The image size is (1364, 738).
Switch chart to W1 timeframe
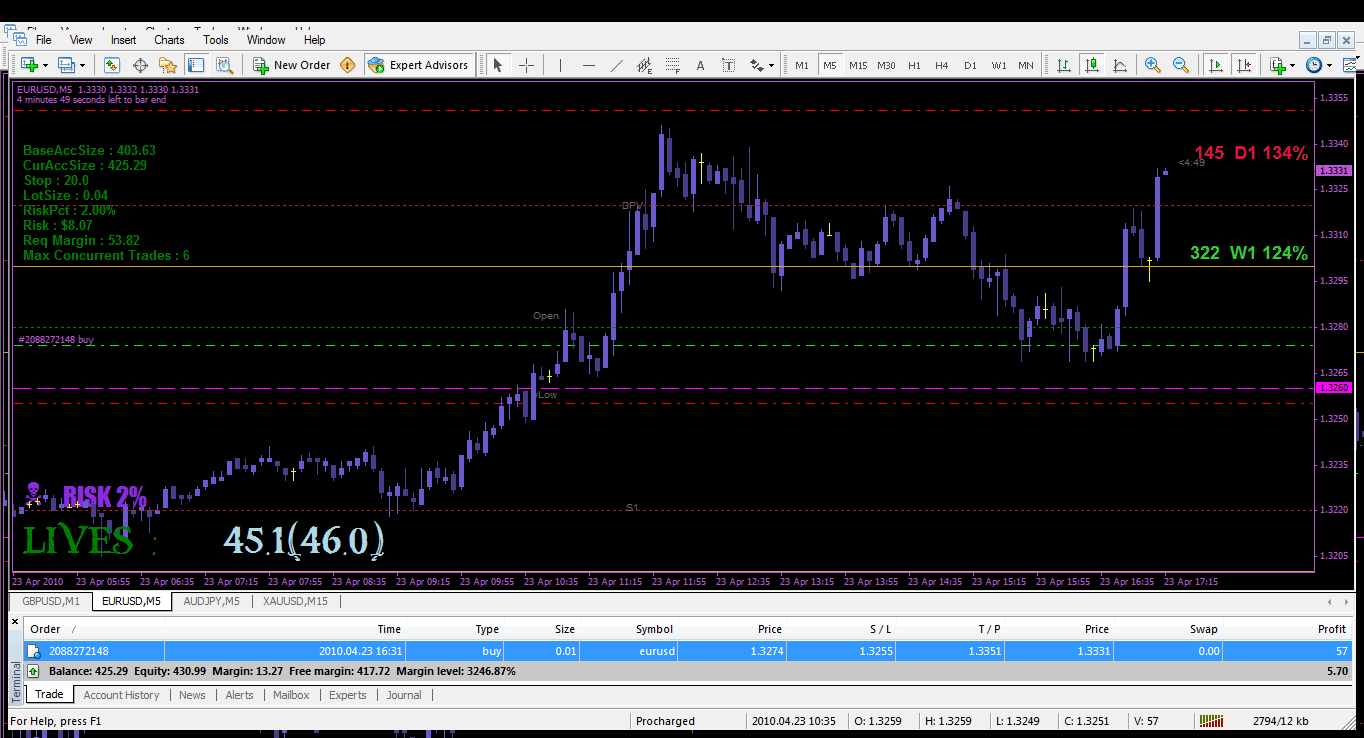click(x=998, y=65)
